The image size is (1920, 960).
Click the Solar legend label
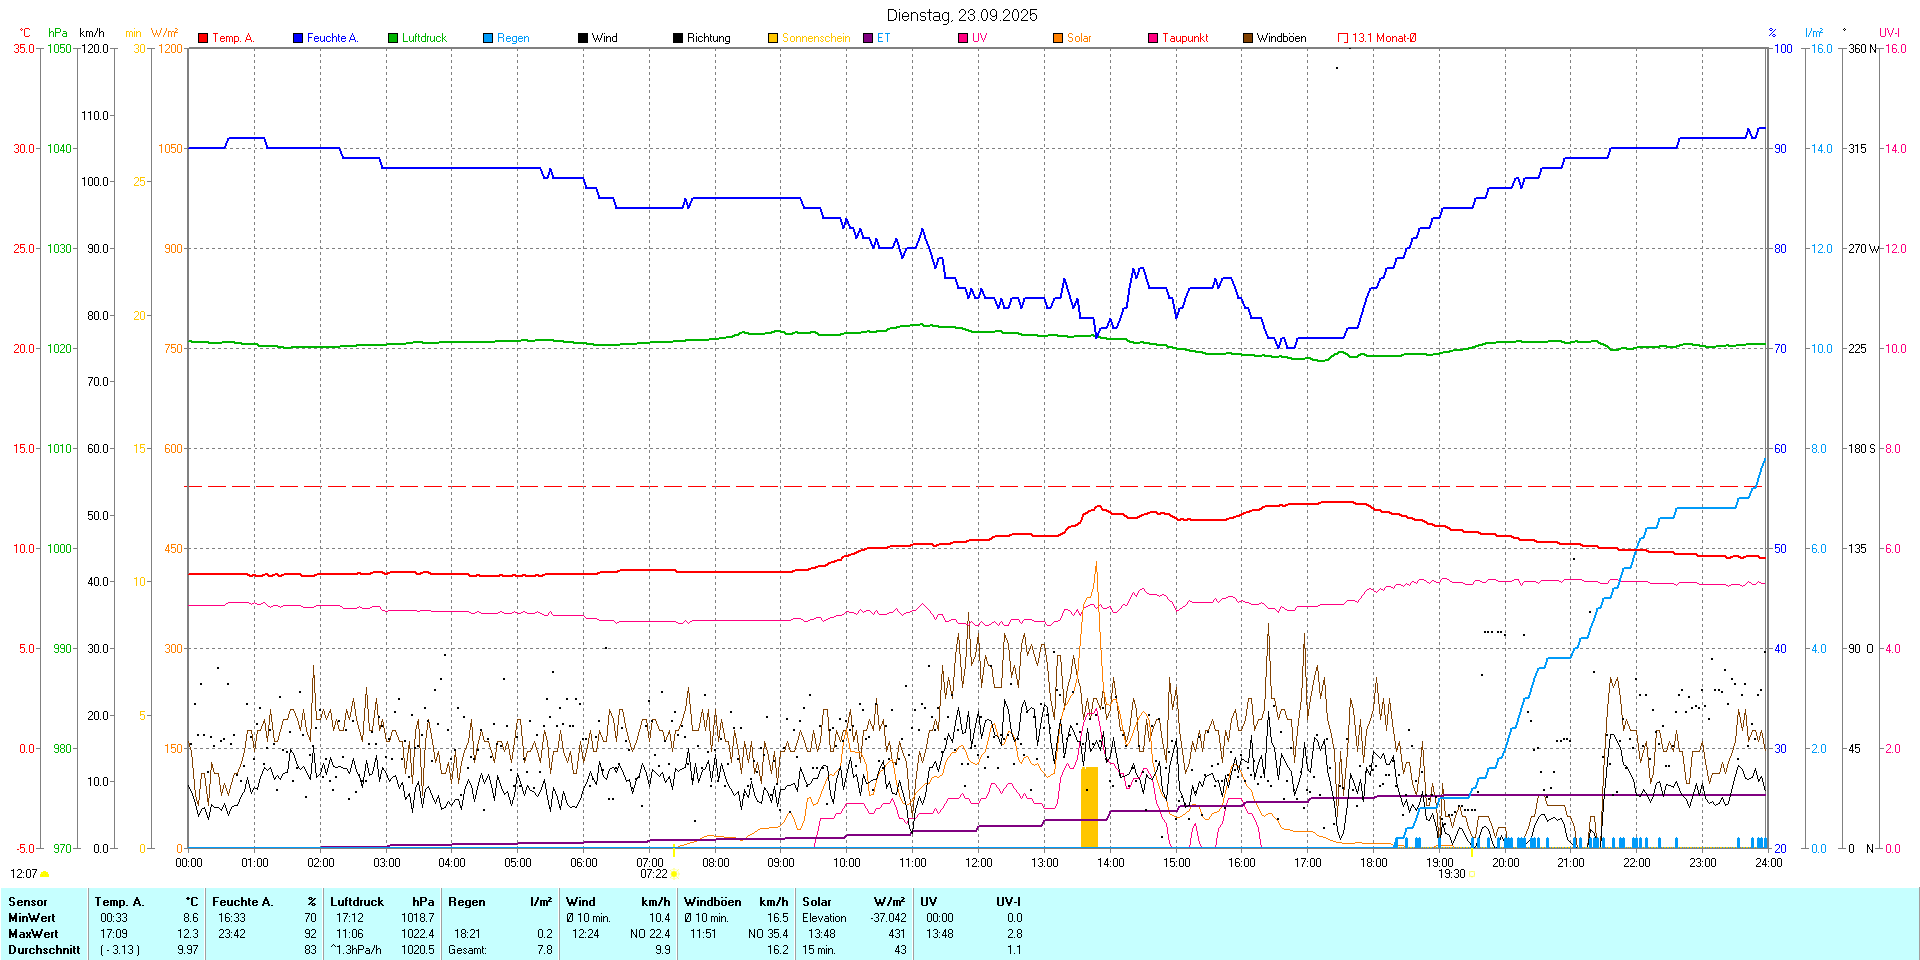tap(1079, 38)
